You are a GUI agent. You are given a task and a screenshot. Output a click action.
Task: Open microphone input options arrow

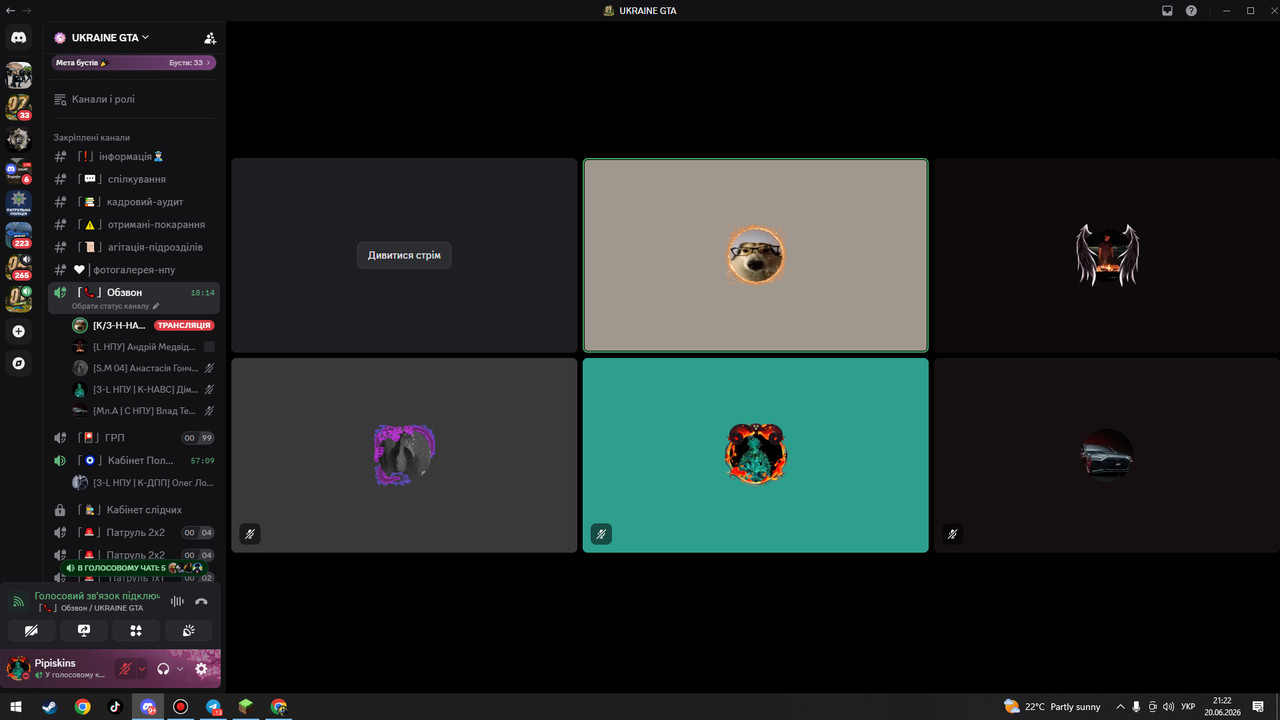click(142, 669)
